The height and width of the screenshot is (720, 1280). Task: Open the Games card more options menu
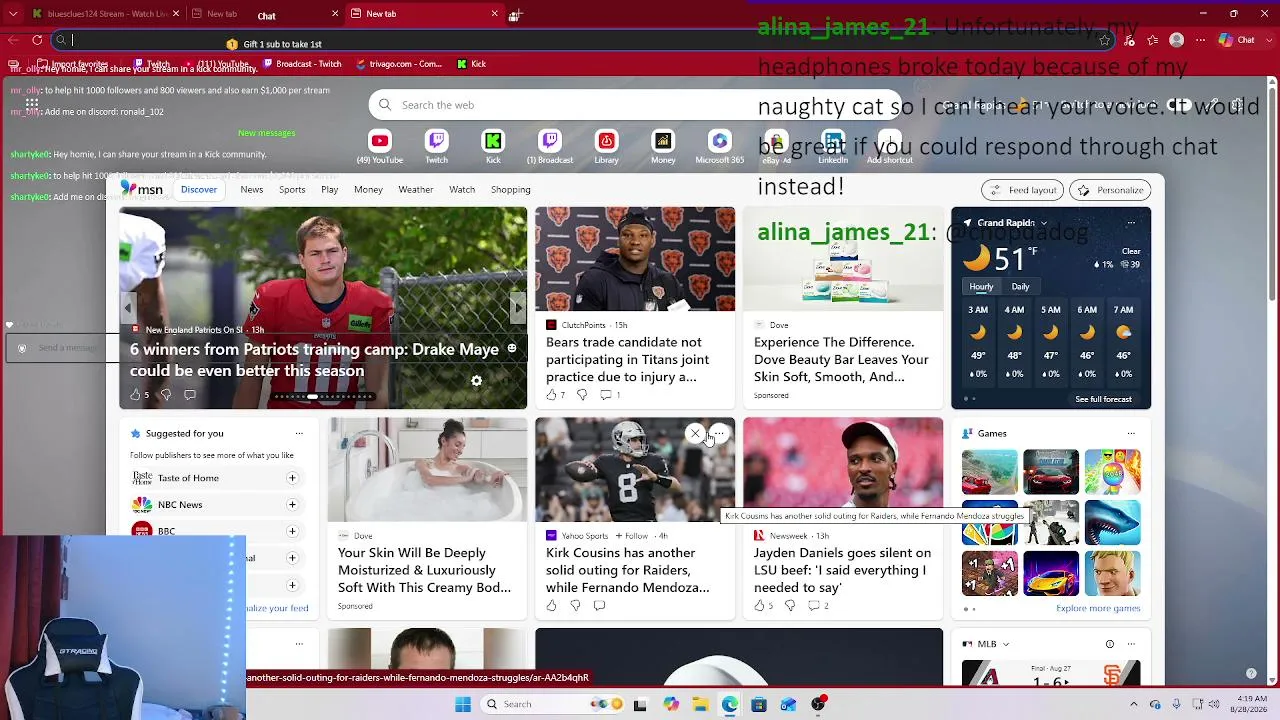pyautogui.click(x=1131, y=433)
